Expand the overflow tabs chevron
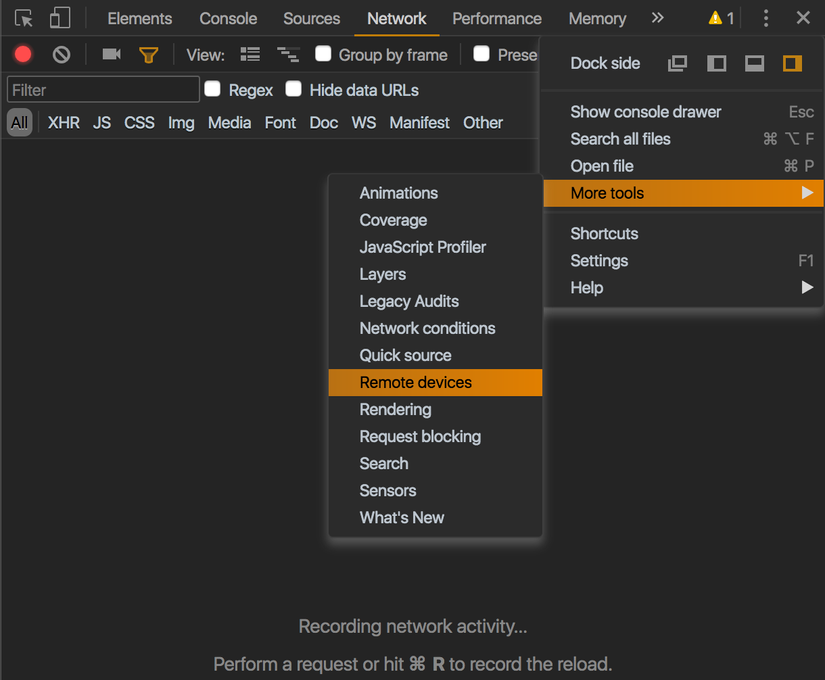Viewport: 825px width, 680px height. click(657, 18)
